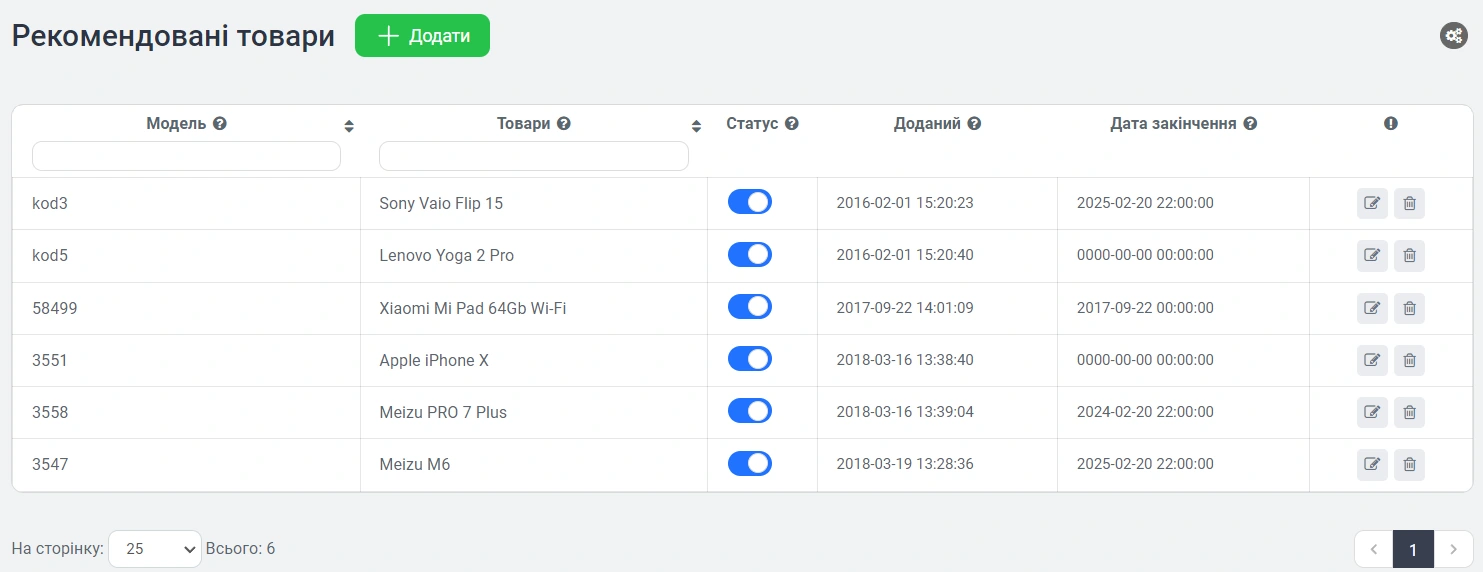Image resolution: width=1483 pixels, height=572 pixels.
Task: Toggle status switch for Apple iPhone X
Action: click(749, 358)
